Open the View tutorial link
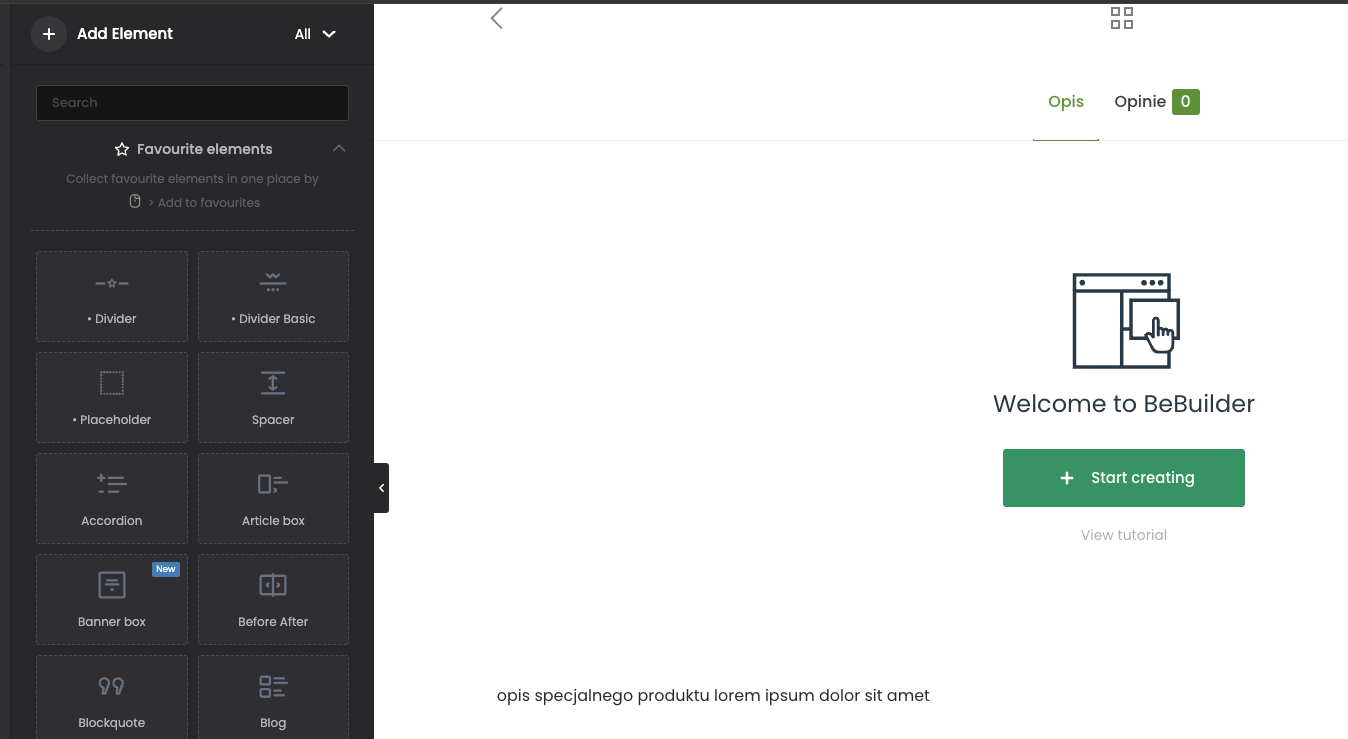 pos(1124,535)
